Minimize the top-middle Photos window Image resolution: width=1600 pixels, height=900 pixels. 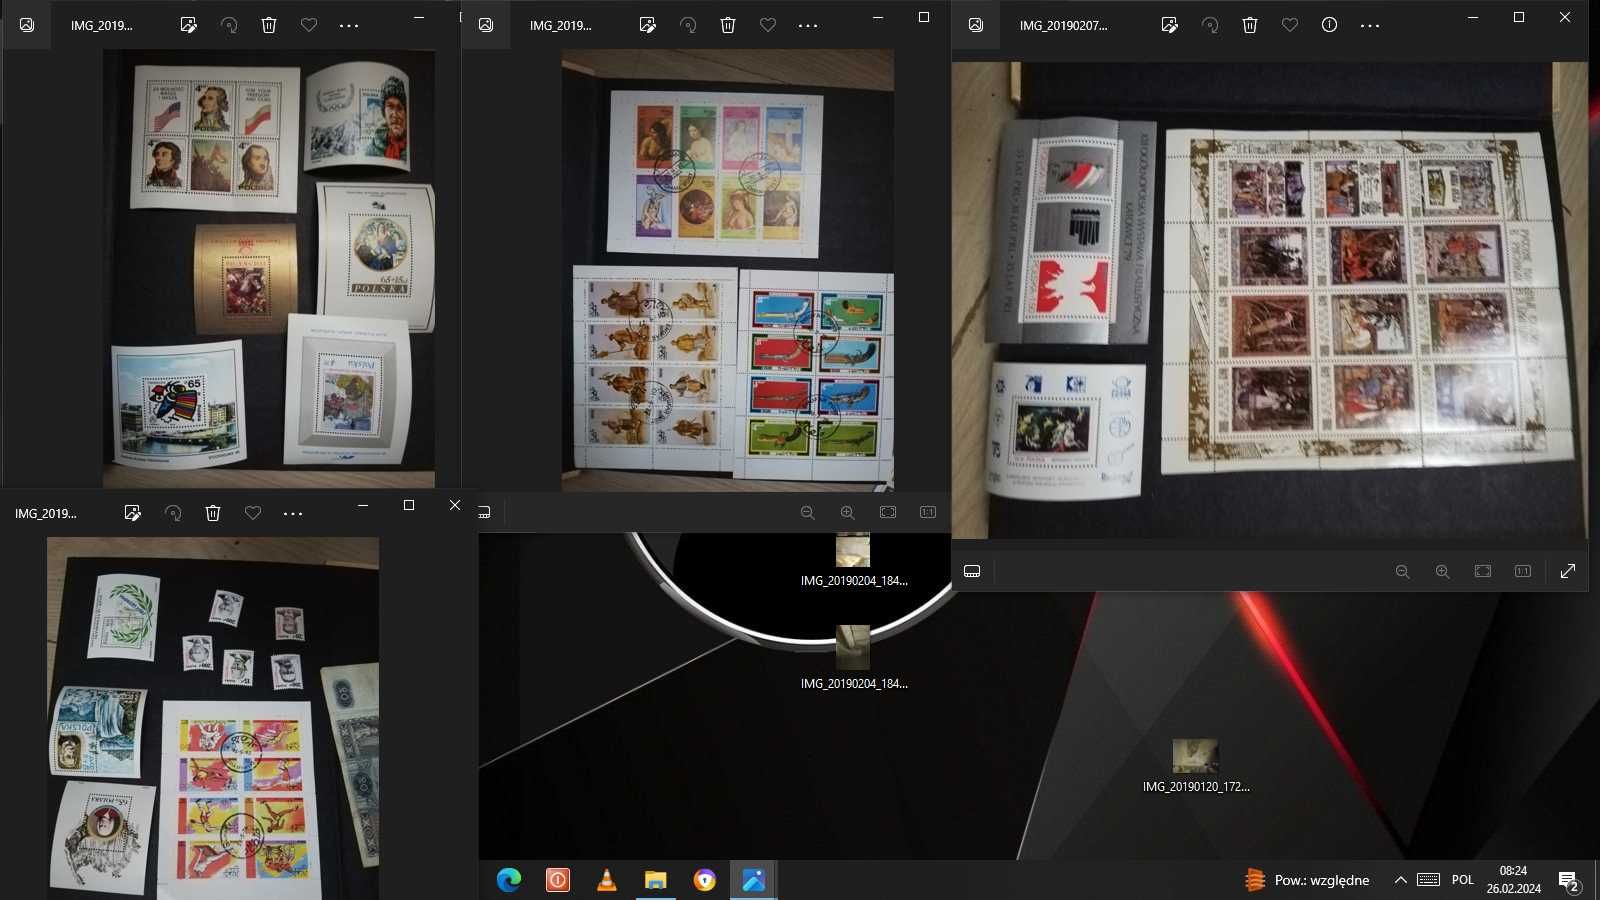(878, 17)
